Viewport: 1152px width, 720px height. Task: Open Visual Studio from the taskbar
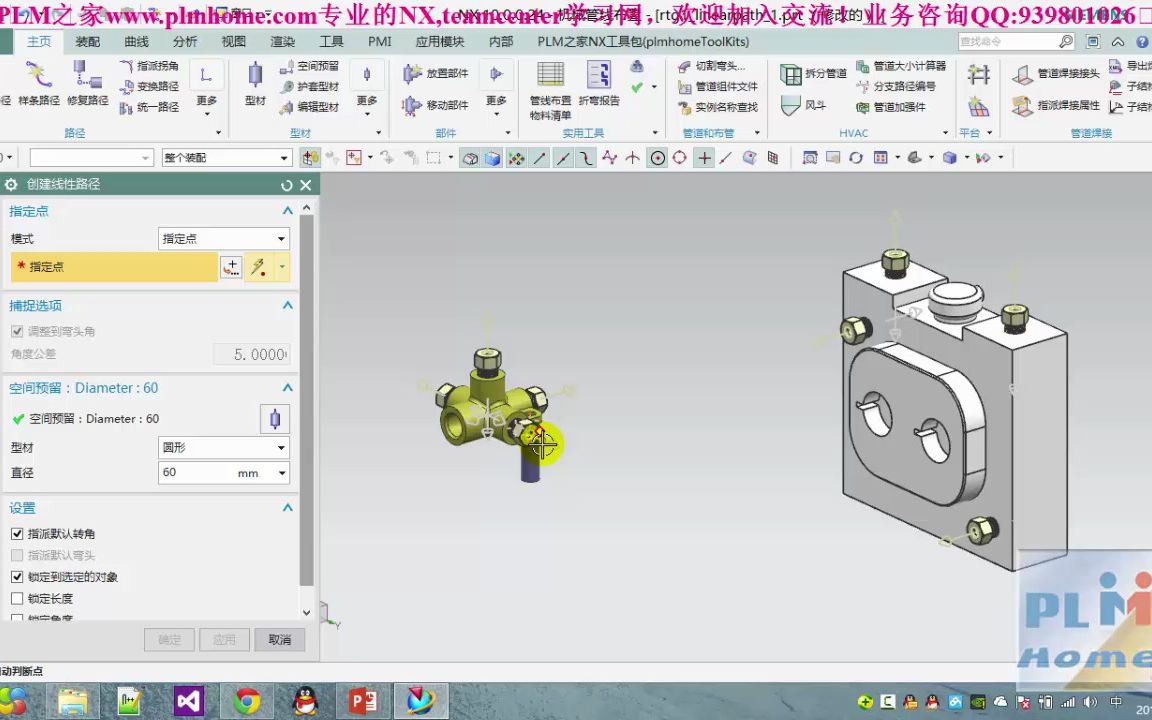[188, 701]
